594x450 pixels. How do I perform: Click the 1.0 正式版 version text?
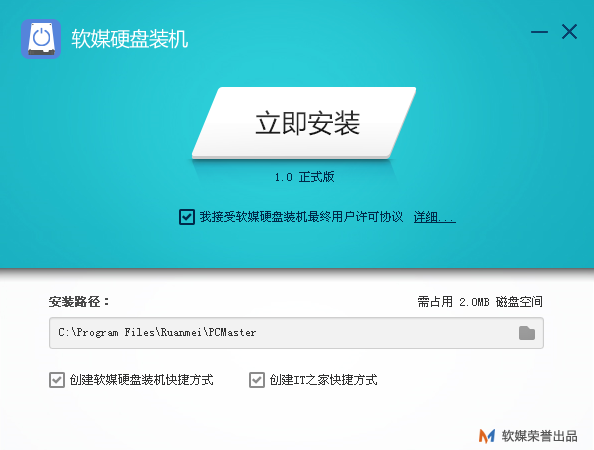(x=305, y=177)
